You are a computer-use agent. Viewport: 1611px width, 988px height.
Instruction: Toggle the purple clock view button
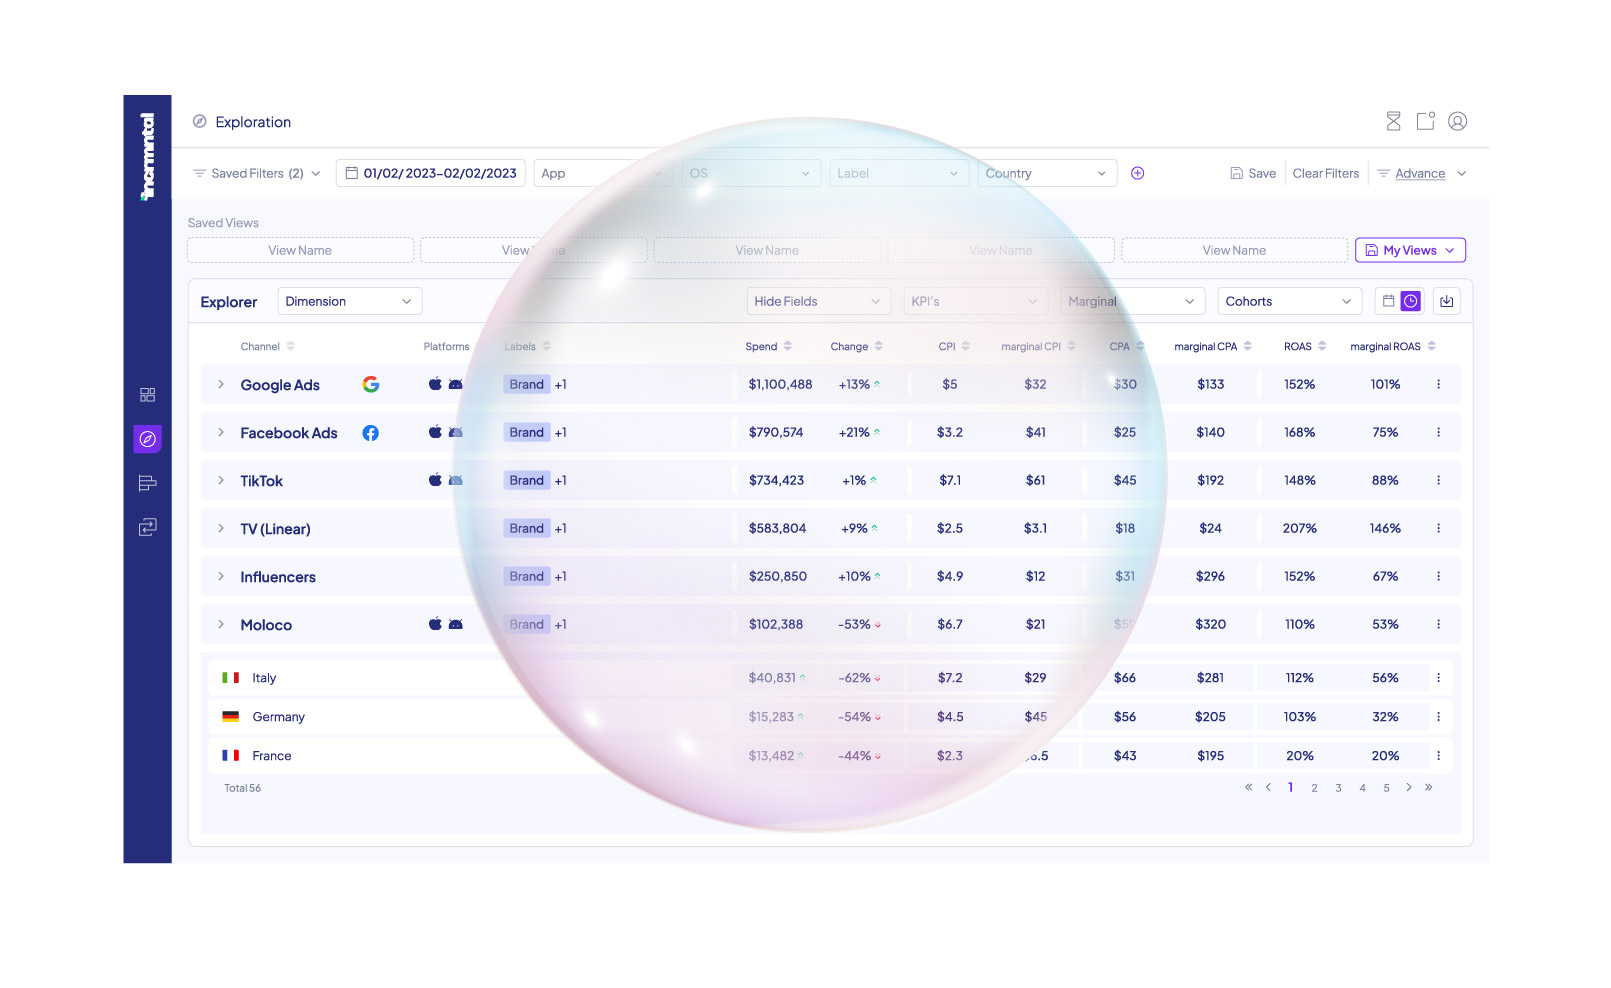pos(1410,301)
